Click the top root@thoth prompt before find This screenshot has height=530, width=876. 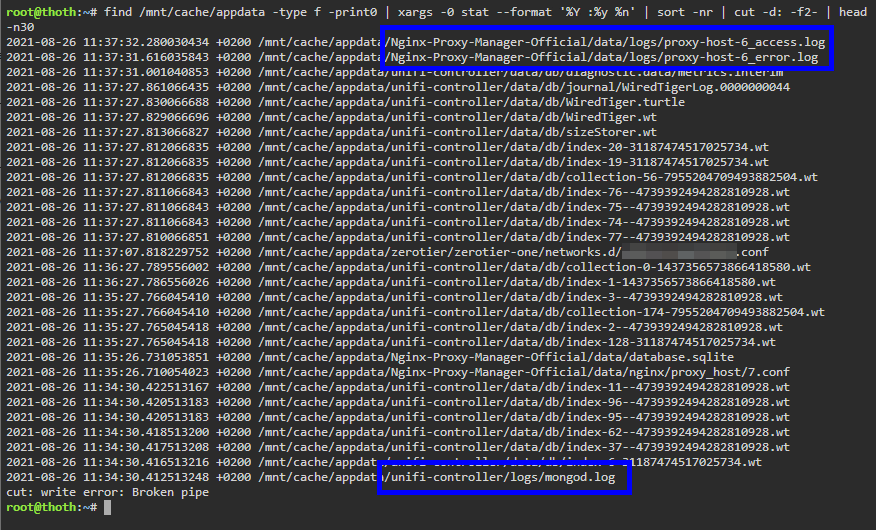point(51,12)
